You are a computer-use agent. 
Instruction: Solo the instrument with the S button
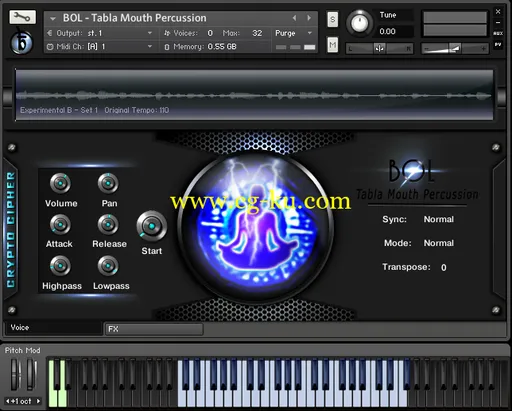(332, 20)
